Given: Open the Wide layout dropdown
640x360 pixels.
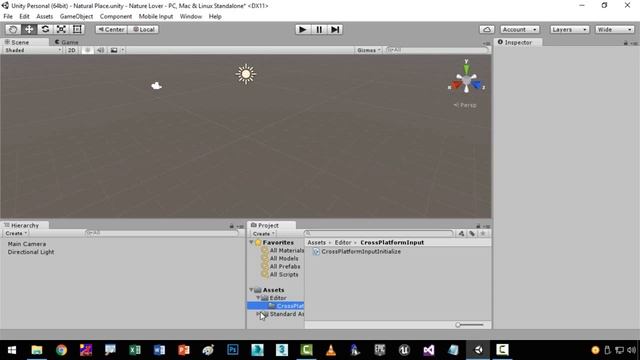Looking at the screenshot, I should tap(614, 29).
